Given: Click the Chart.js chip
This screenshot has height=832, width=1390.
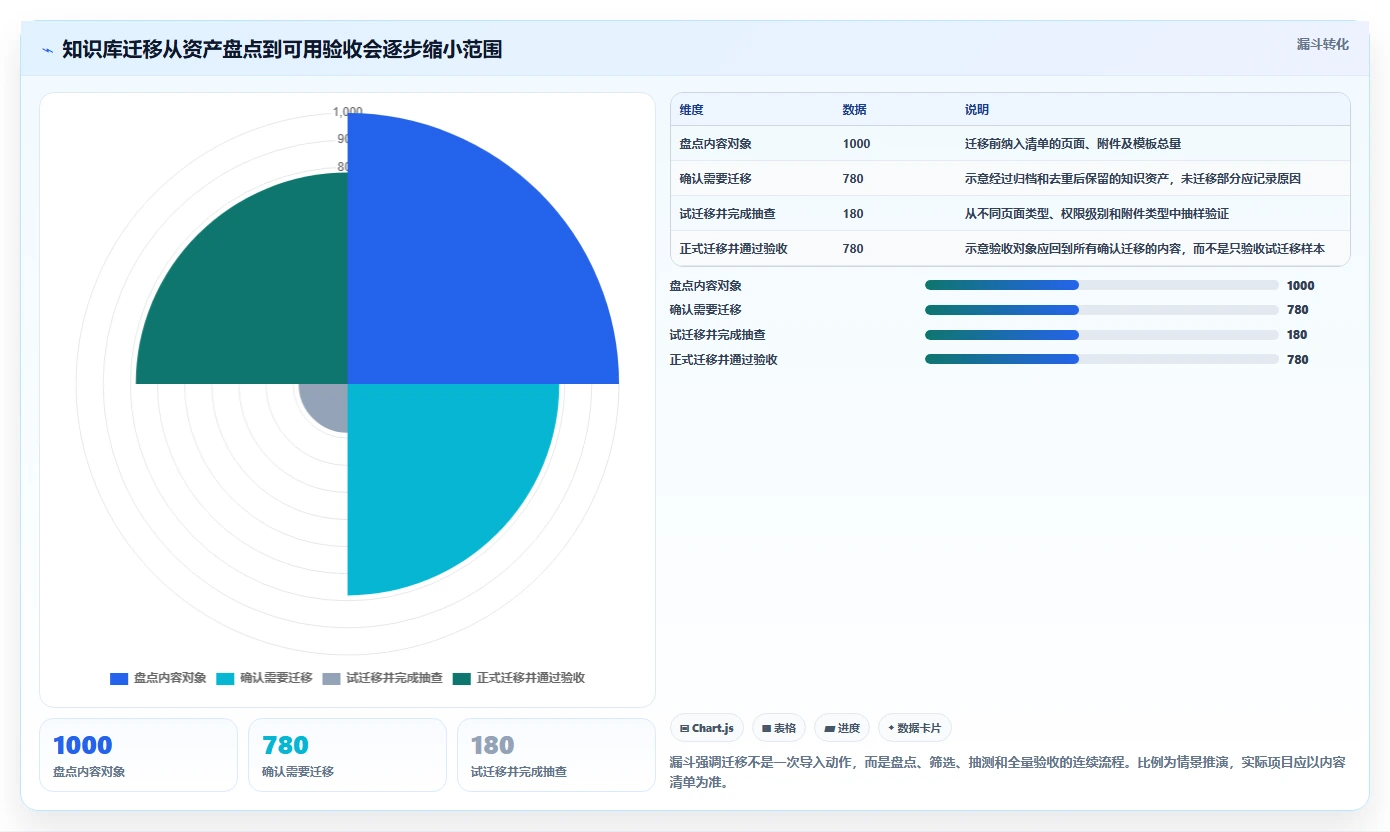Looking at the screenshot, I should click(x=706, y=728).
